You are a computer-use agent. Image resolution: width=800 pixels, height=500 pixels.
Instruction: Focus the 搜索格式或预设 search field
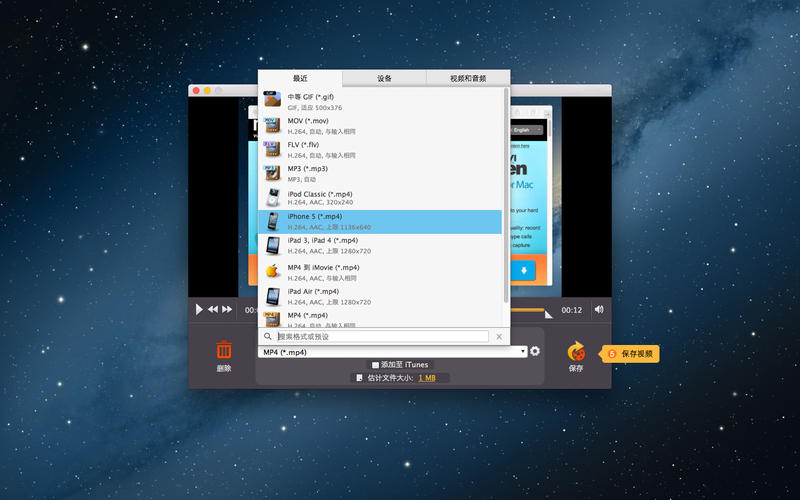pos(382,337)
